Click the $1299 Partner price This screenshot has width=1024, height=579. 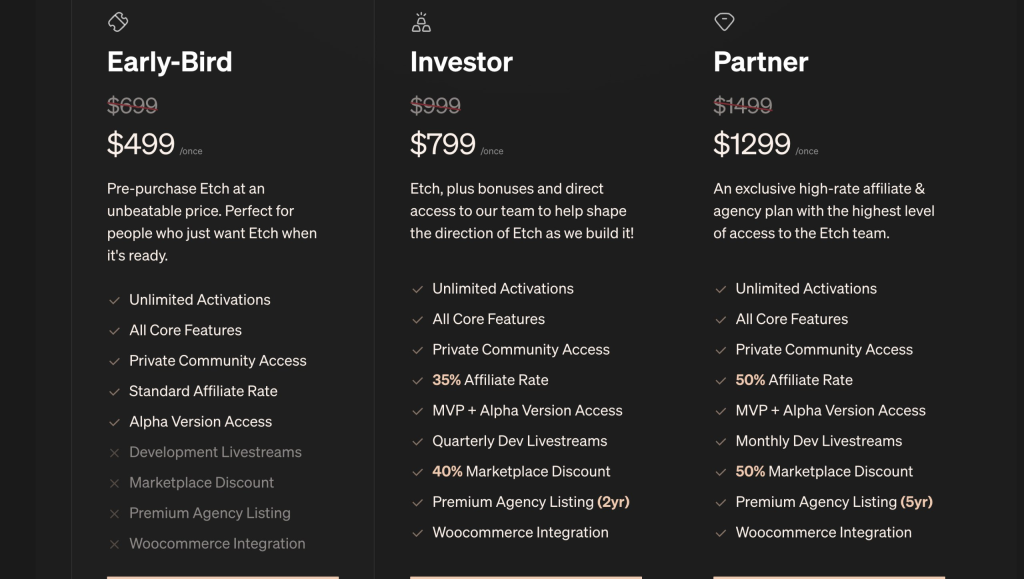[752, 144]
